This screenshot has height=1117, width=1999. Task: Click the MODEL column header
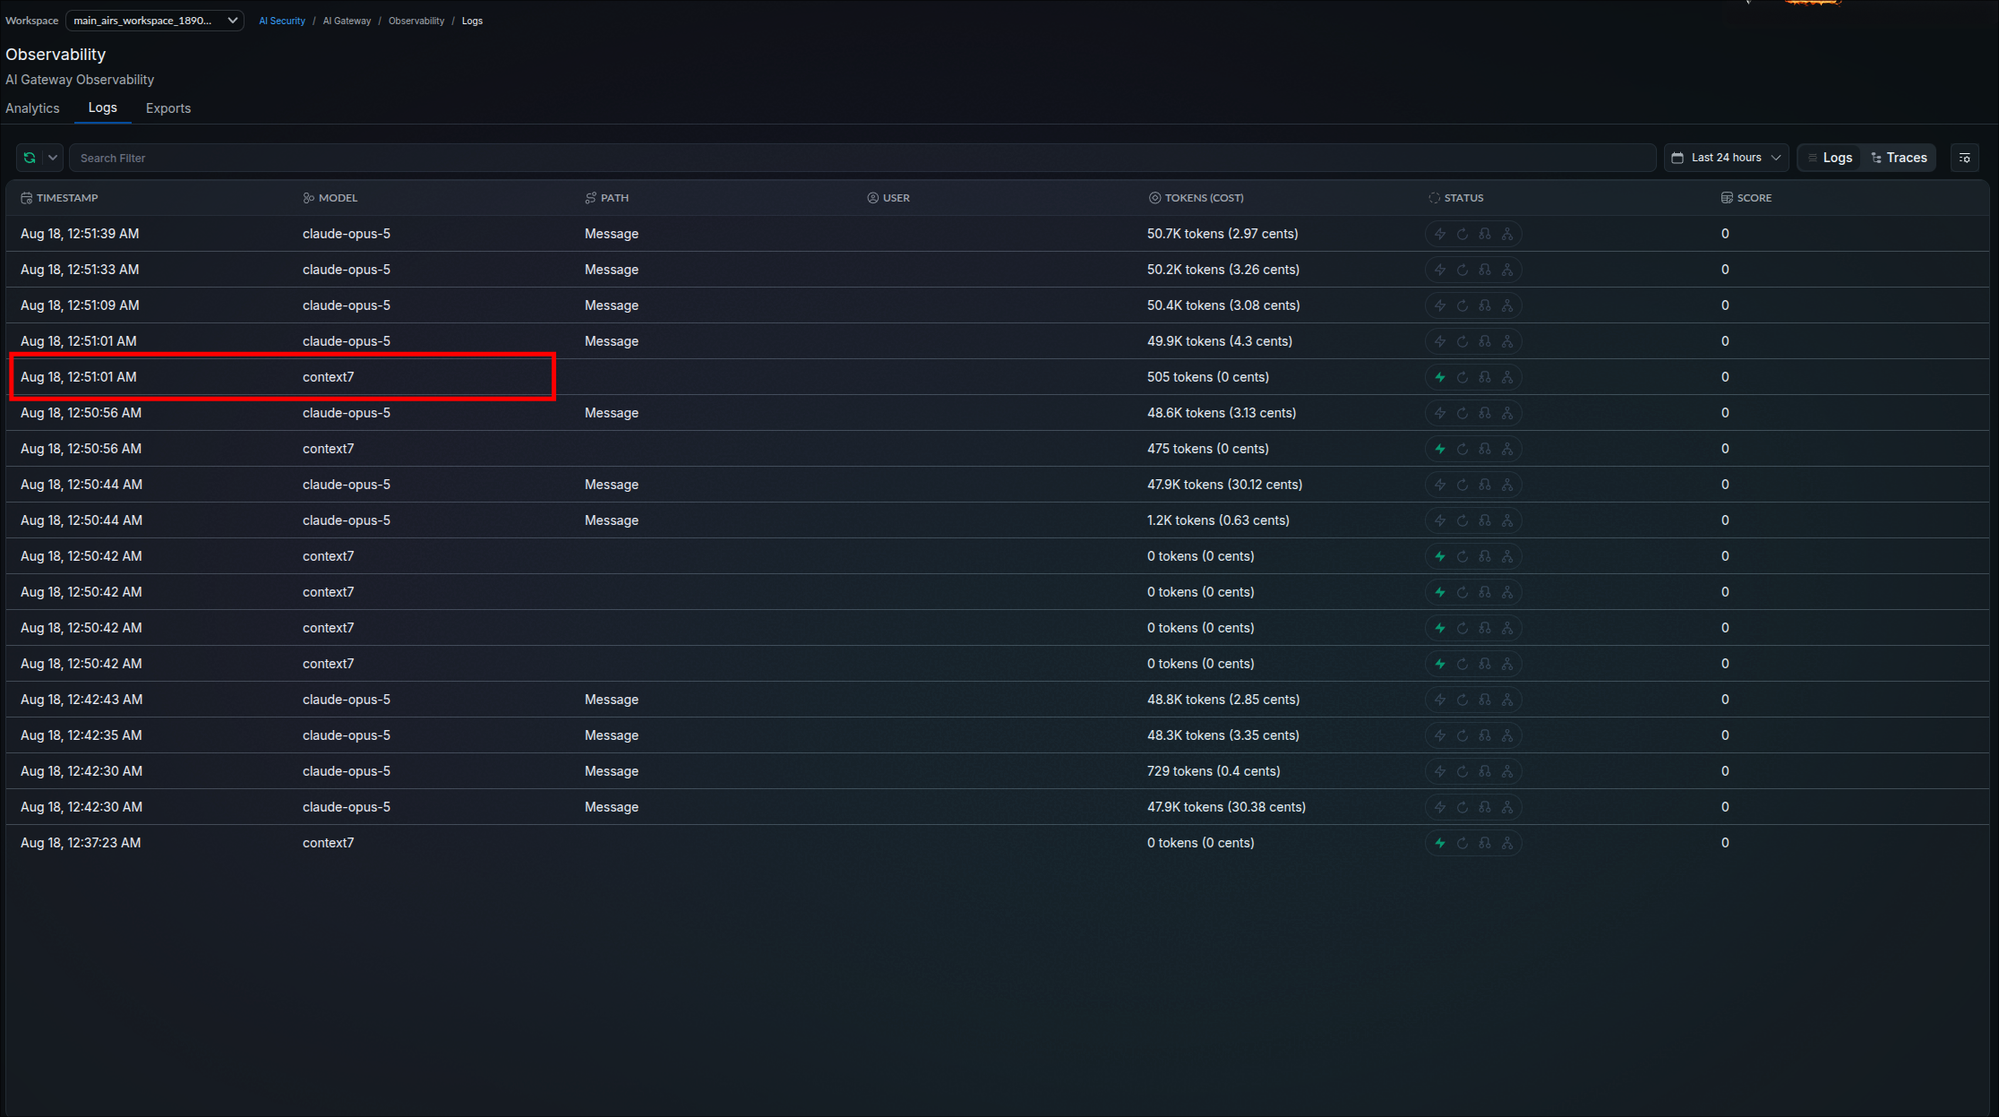point(330,198)
